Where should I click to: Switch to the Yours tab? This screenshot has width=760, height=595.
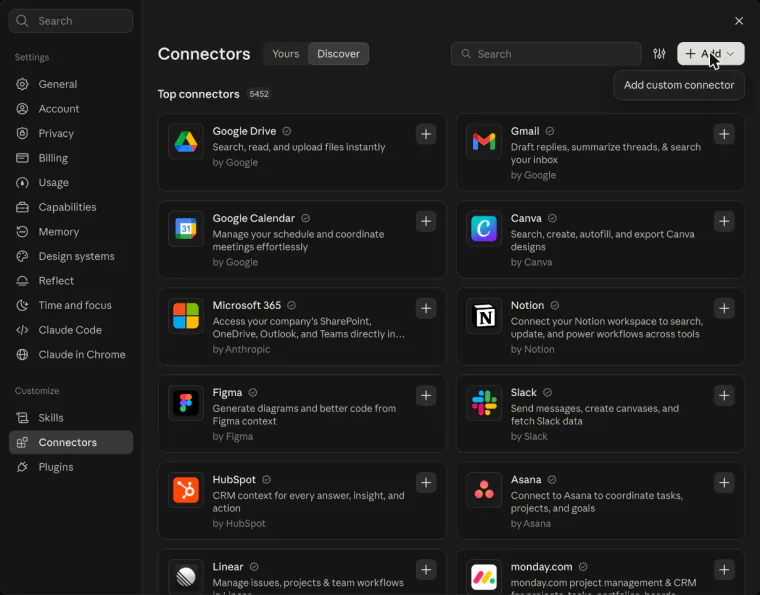click(285, 54)
